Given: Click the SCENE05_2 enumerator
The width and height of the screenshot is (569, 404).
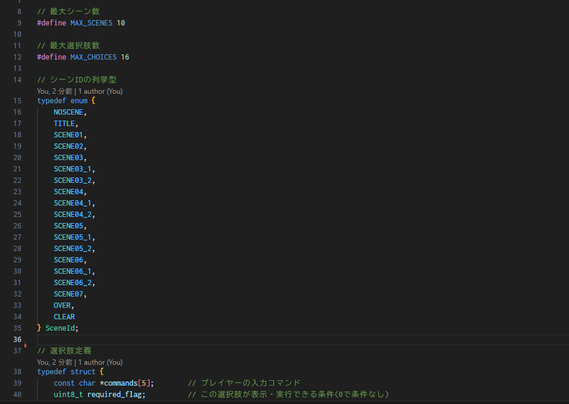Looking at the screenshot, I should tap(73, 249).
